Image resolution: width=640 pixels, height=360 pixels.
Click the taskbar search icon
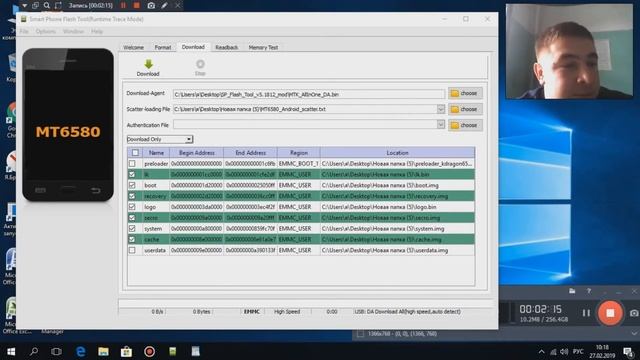click(x=34, y=351)
